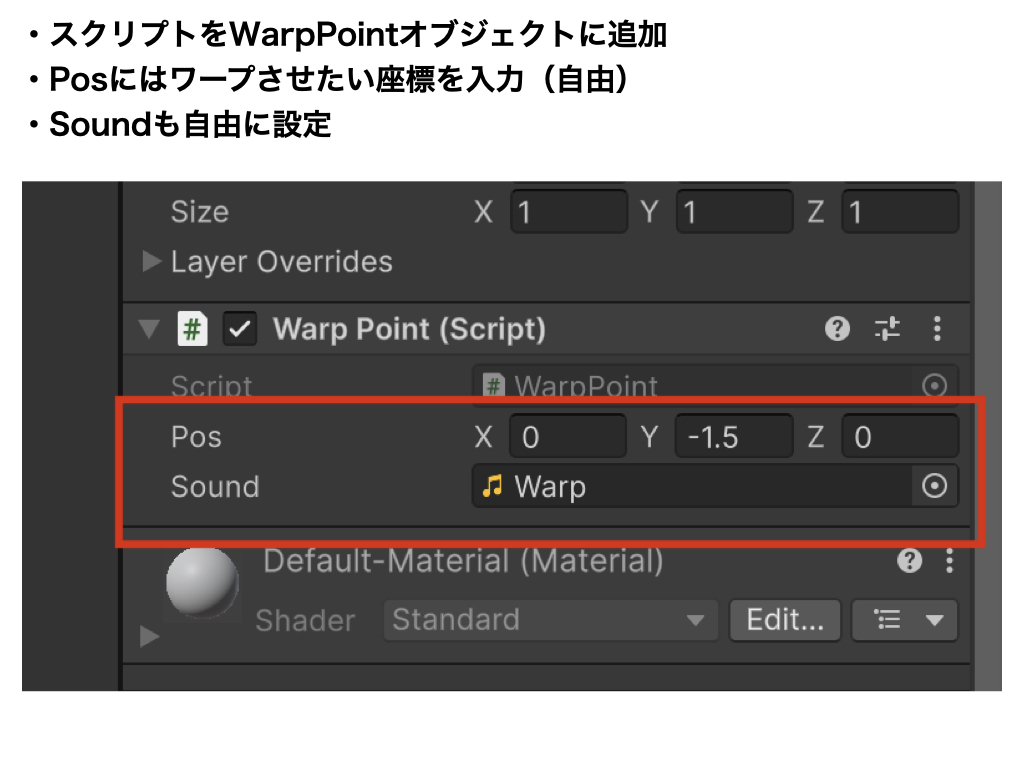Open presets for Warp Point component

pyautogui.click(x=887, y=329)
